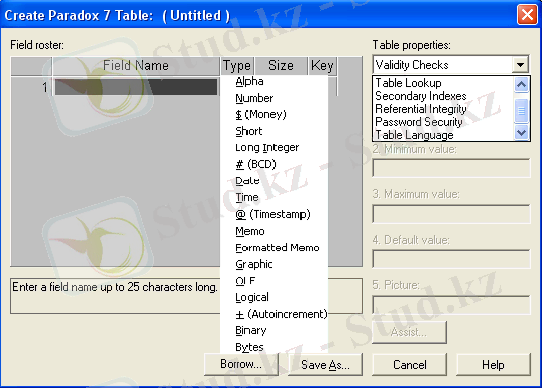Select Alpha from the type list
Viewport: 542px width, 388px height.
coord(249,82)
